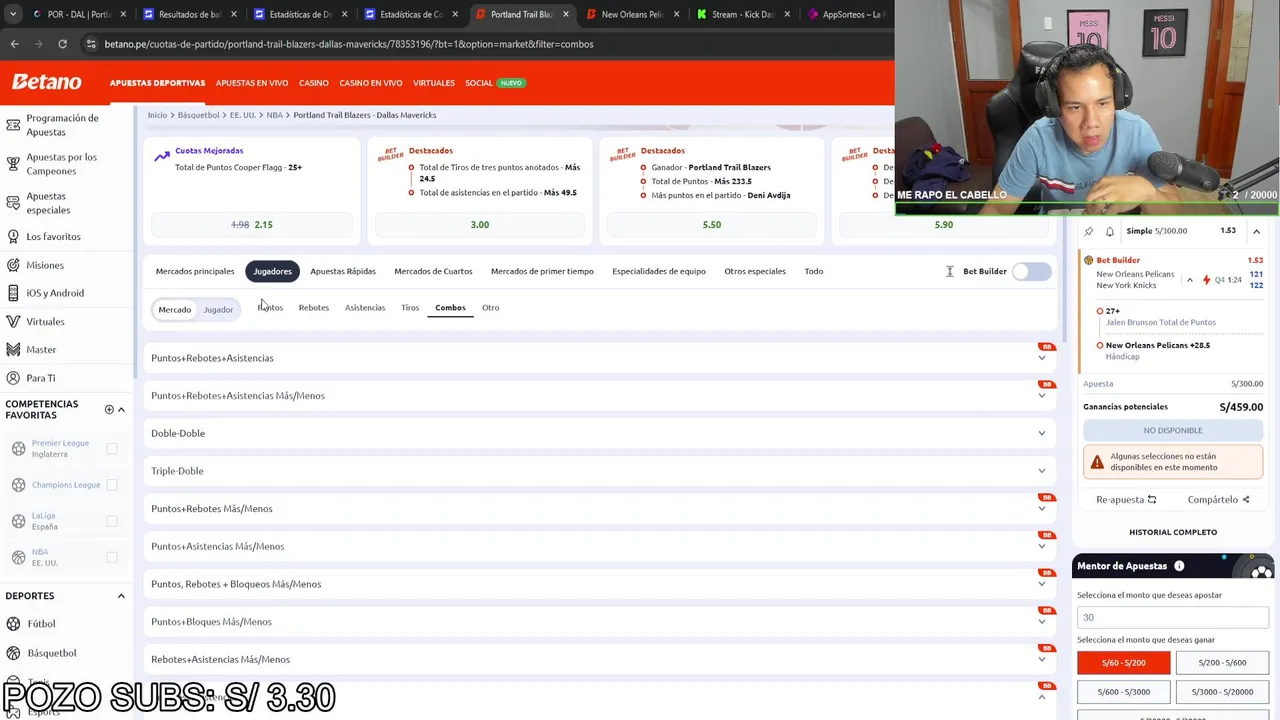Check the Champions League checkbox

click(112, 485)
